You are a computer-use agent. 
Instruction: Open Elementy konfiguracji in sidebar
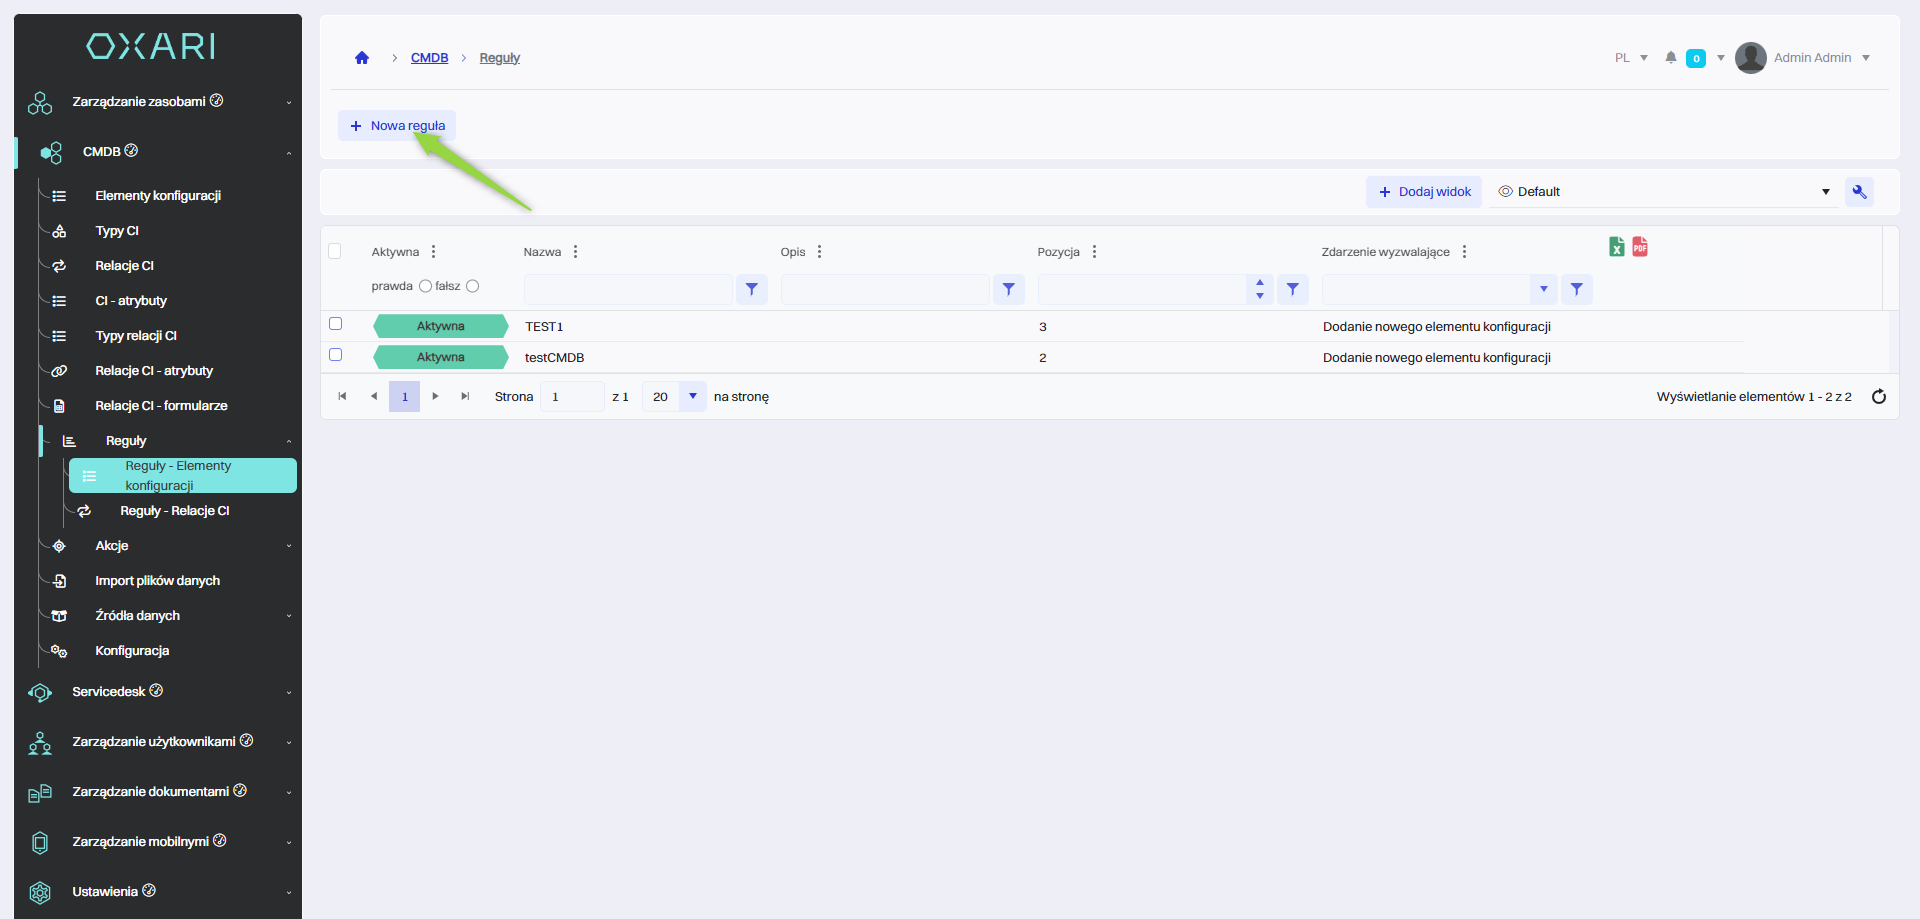[158, 196]
